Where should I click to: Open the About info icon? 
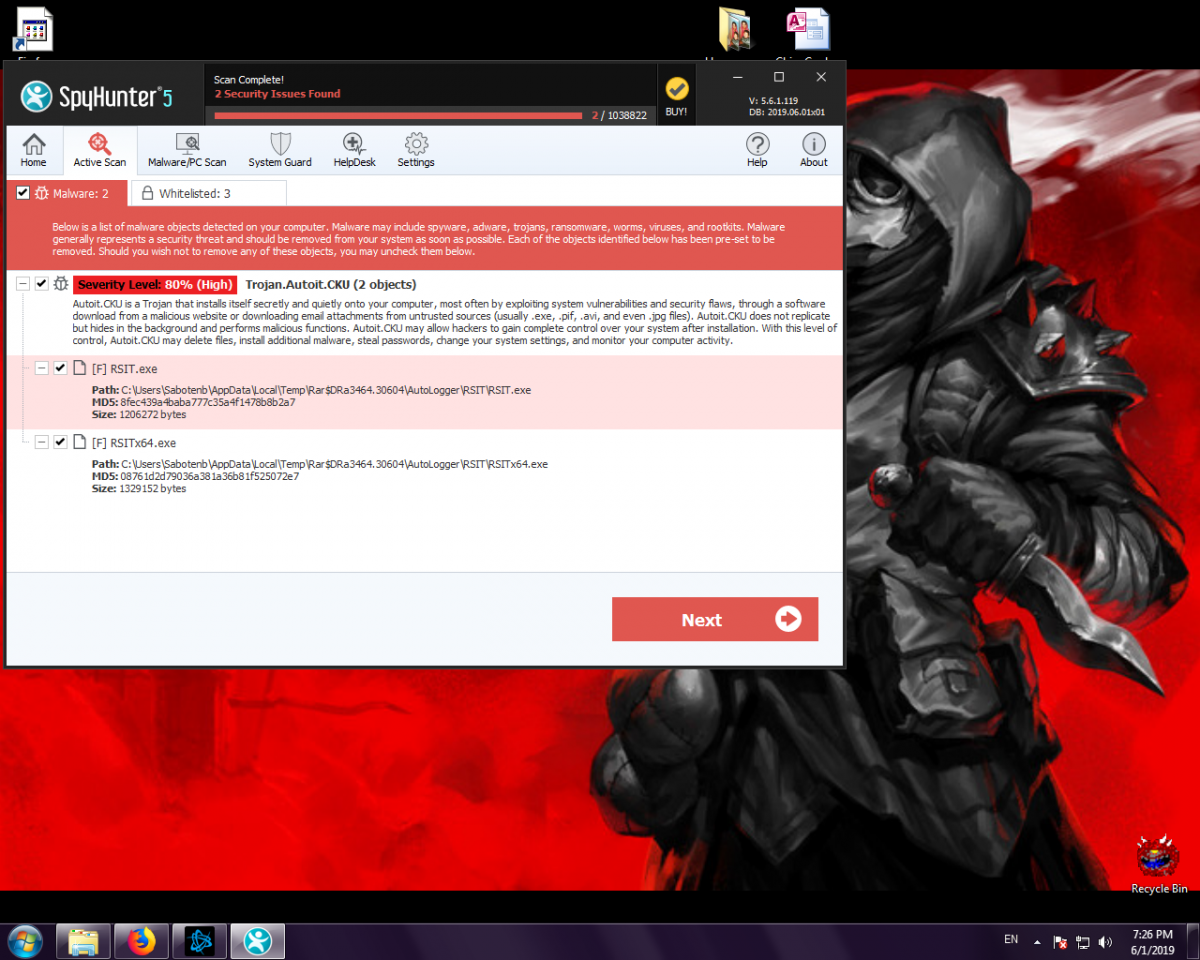[x=813, y=150]
